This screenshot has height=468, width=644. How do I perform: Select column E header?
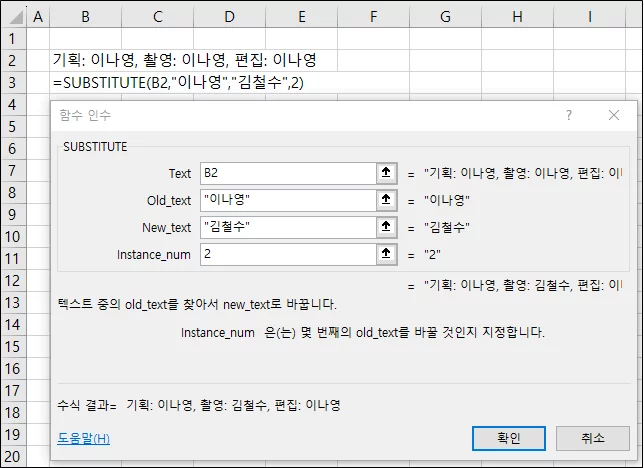tap(301, 17)
